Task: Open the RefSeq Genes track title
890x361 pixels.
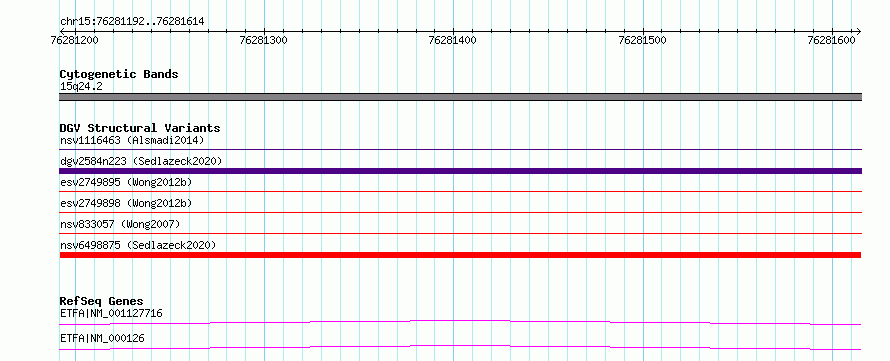Action: pos(102,301)
